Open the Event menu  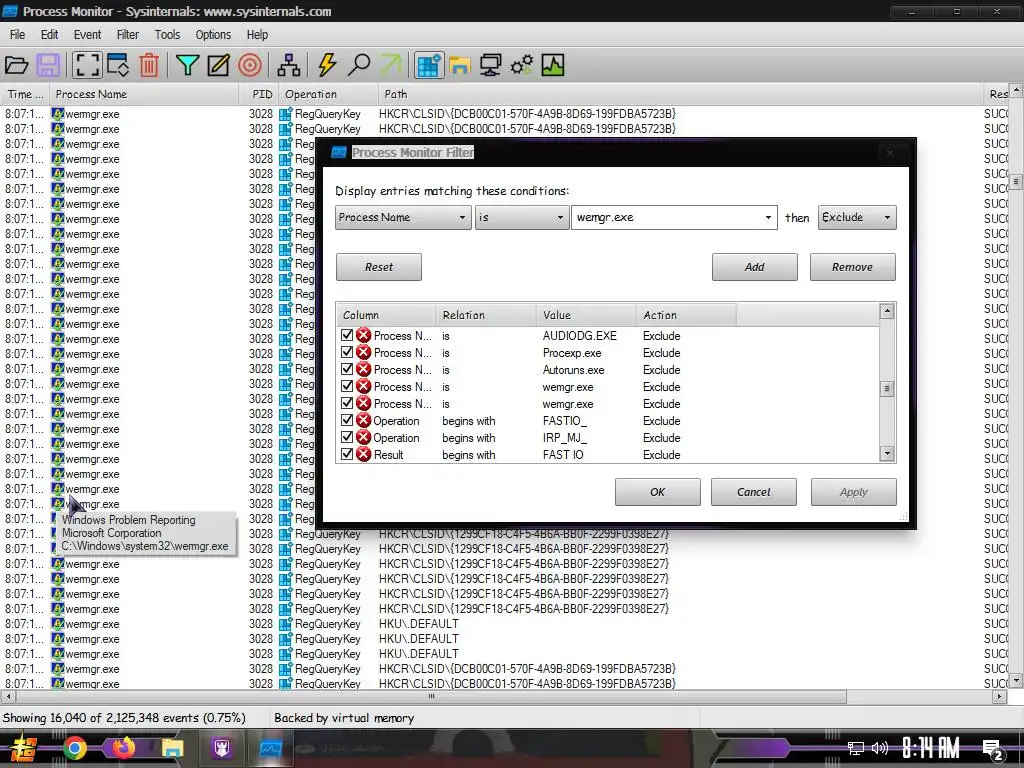tap(88, 35)
